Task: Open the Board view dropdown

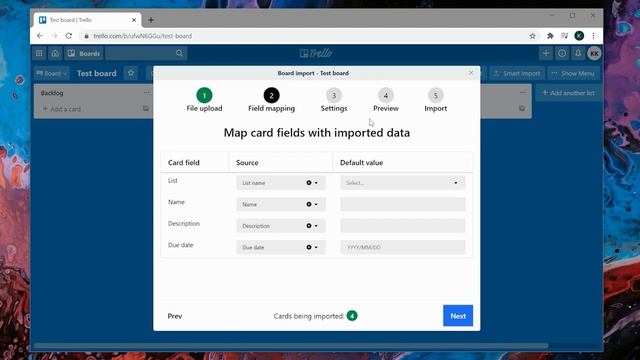Action: (x=51, y=73)
